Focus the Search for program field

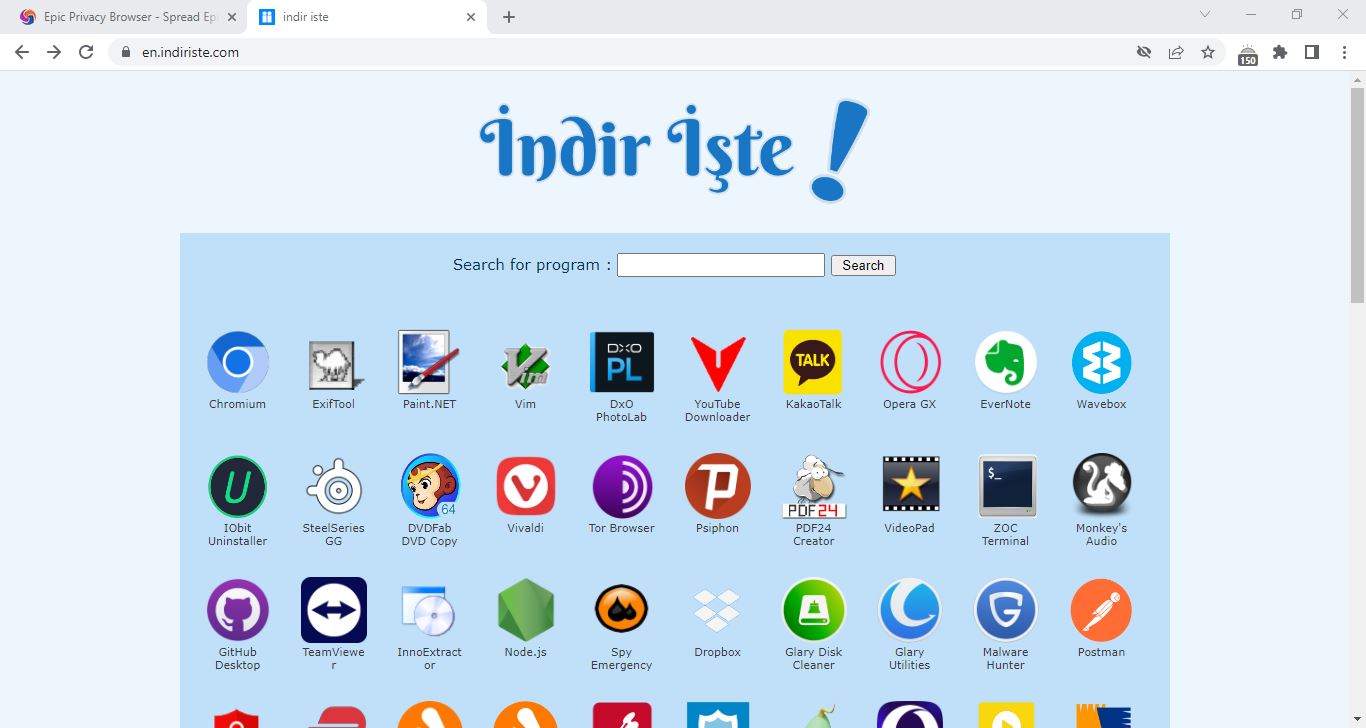point(721,265)
